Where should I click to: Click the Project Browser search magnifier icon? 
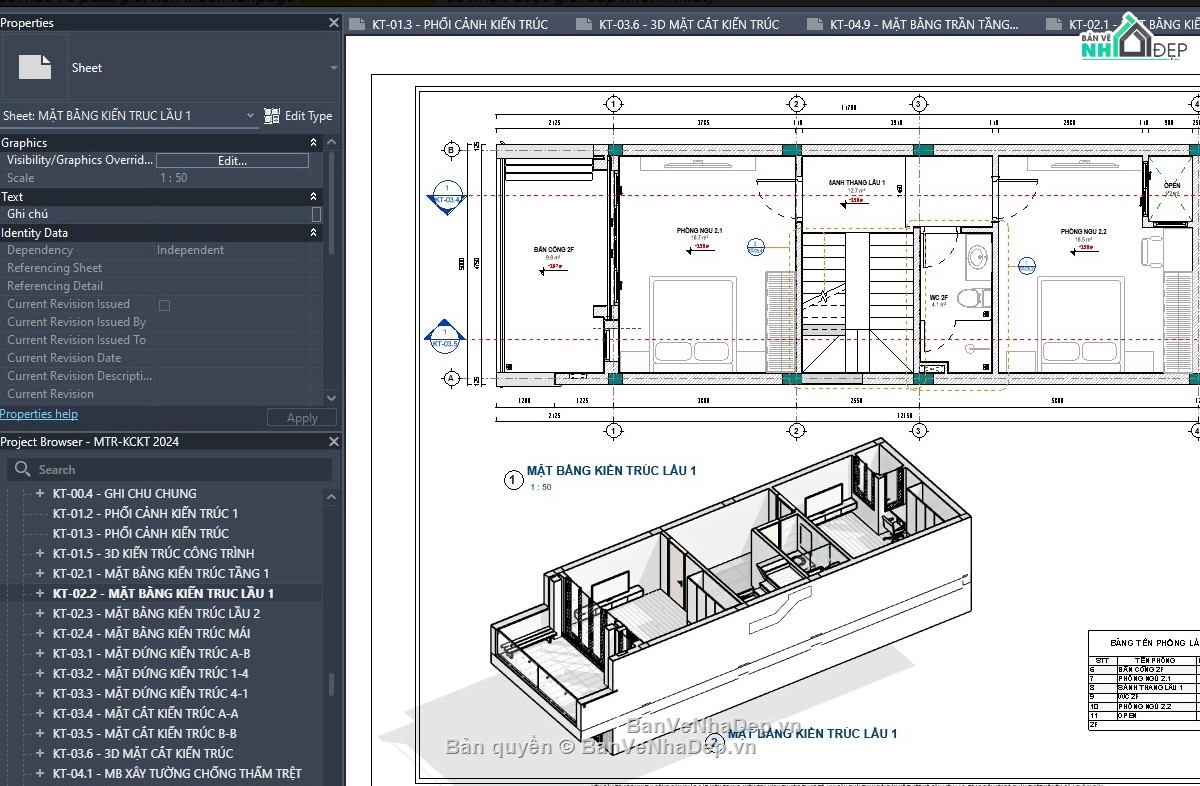pos(22,469)
